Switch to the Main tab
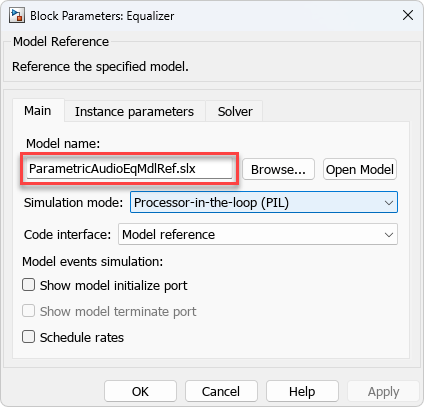The image size is (424, 407). [38, 111]
